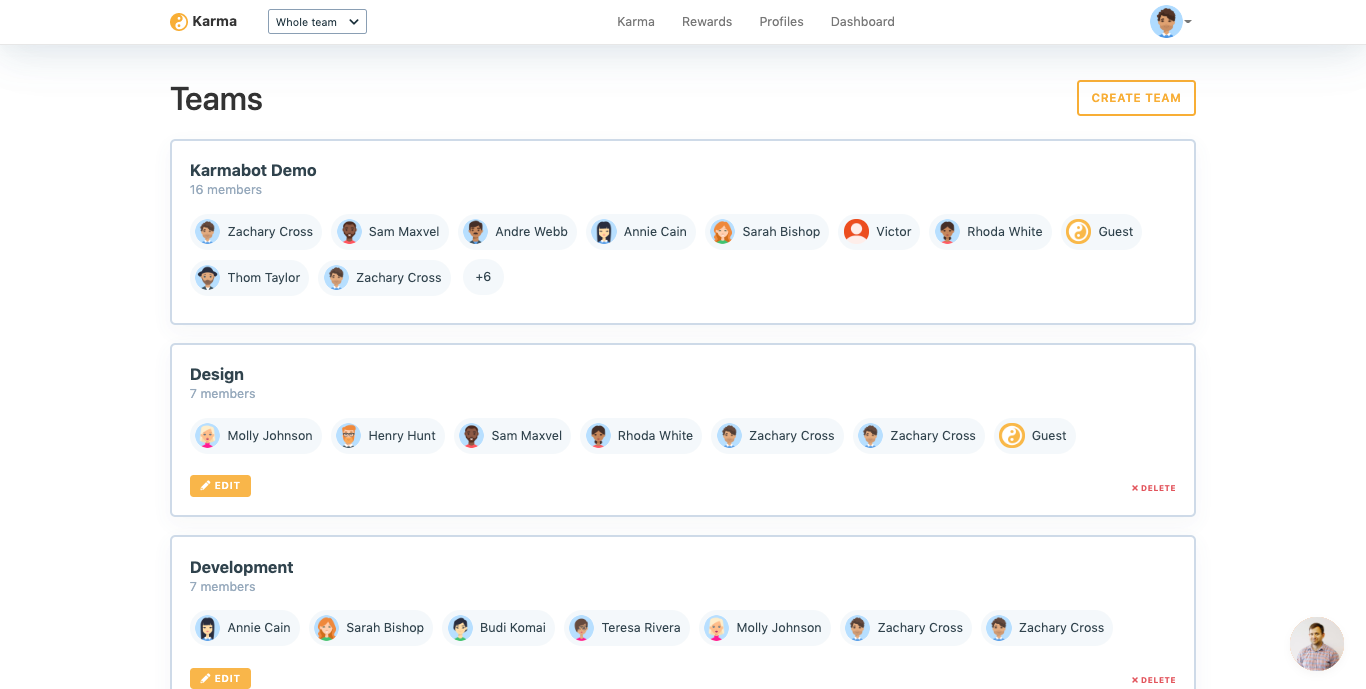Viewport: 1366px width, 689px height.
Task: Click pencil icon on Design Edit button
Action: pyautogui.click(x=205, y=486)
